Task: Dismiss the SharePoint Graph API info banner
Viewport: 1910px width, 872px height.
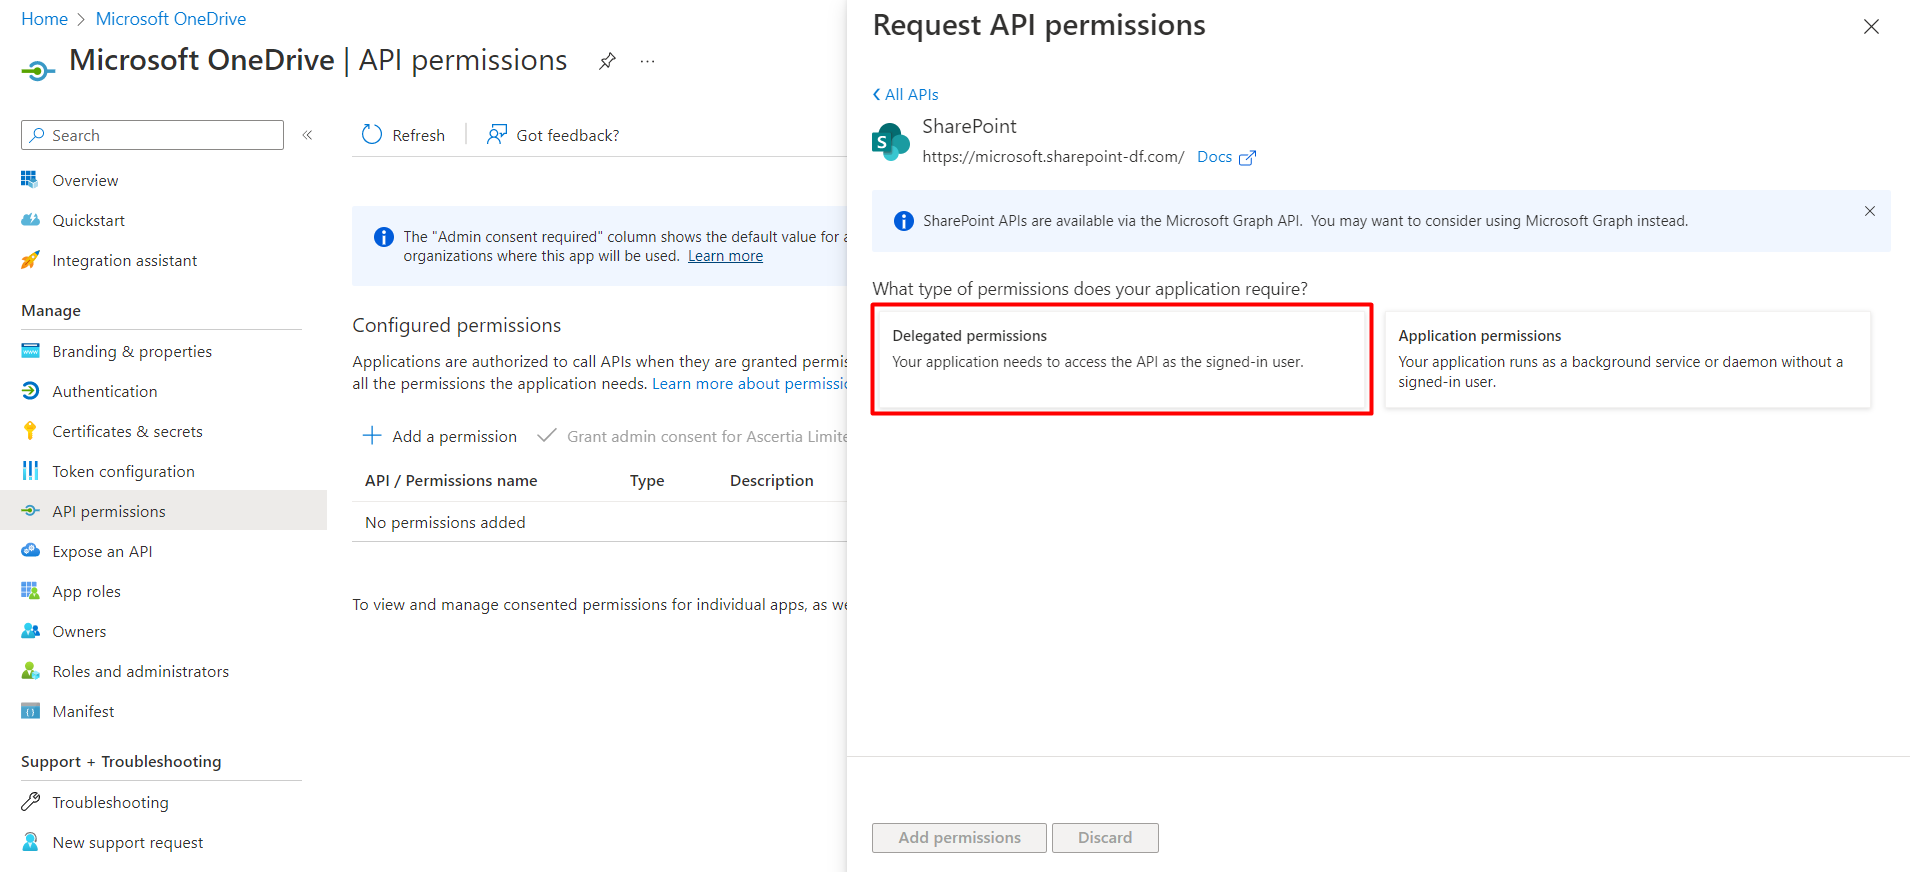Action: tap(1870, 211)
